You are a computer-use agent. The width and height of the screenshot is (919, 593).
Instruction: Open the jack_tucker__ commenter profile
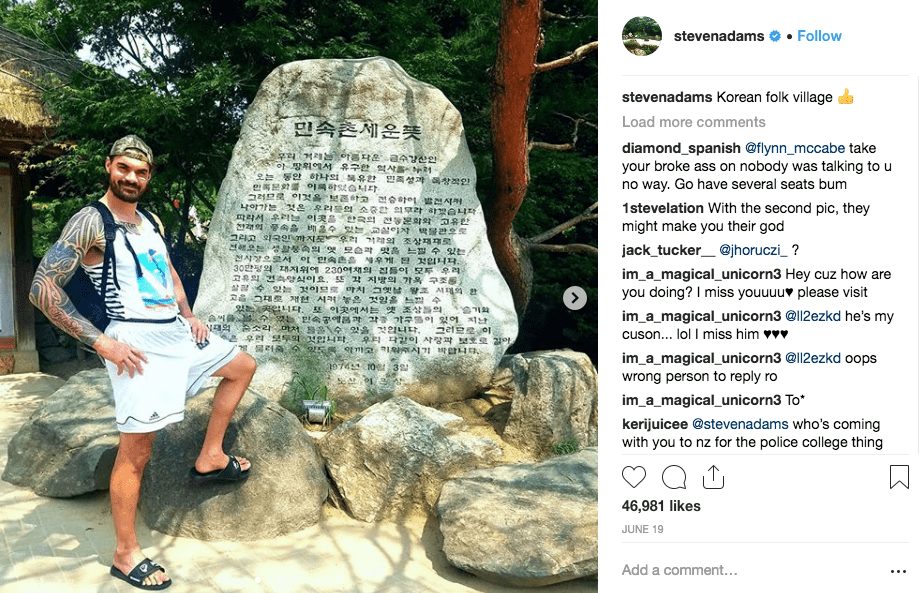[668, 250]
